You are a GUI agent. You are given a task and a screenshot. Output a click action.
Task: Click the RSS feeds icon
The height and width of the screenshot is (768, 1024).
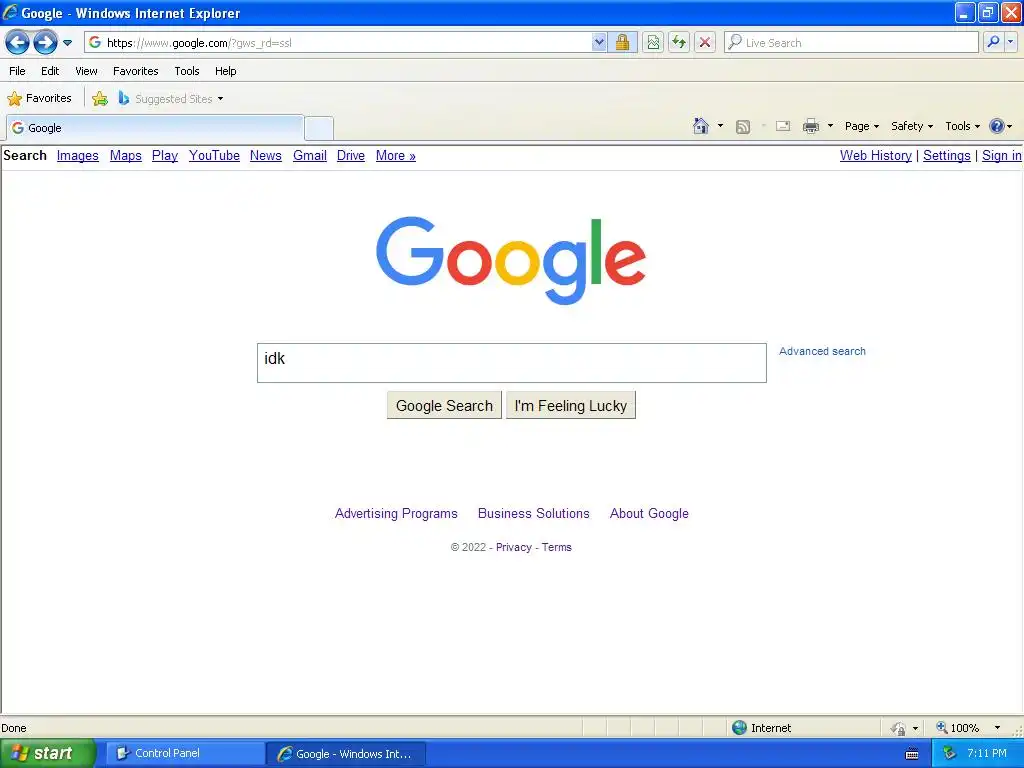(x=743, y=127)
